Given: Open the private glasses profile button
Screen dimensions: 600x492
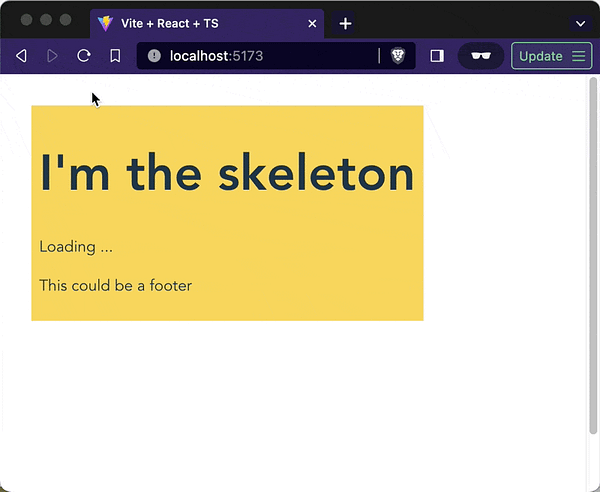Looking at the screenshot, I should pos(481,56).
